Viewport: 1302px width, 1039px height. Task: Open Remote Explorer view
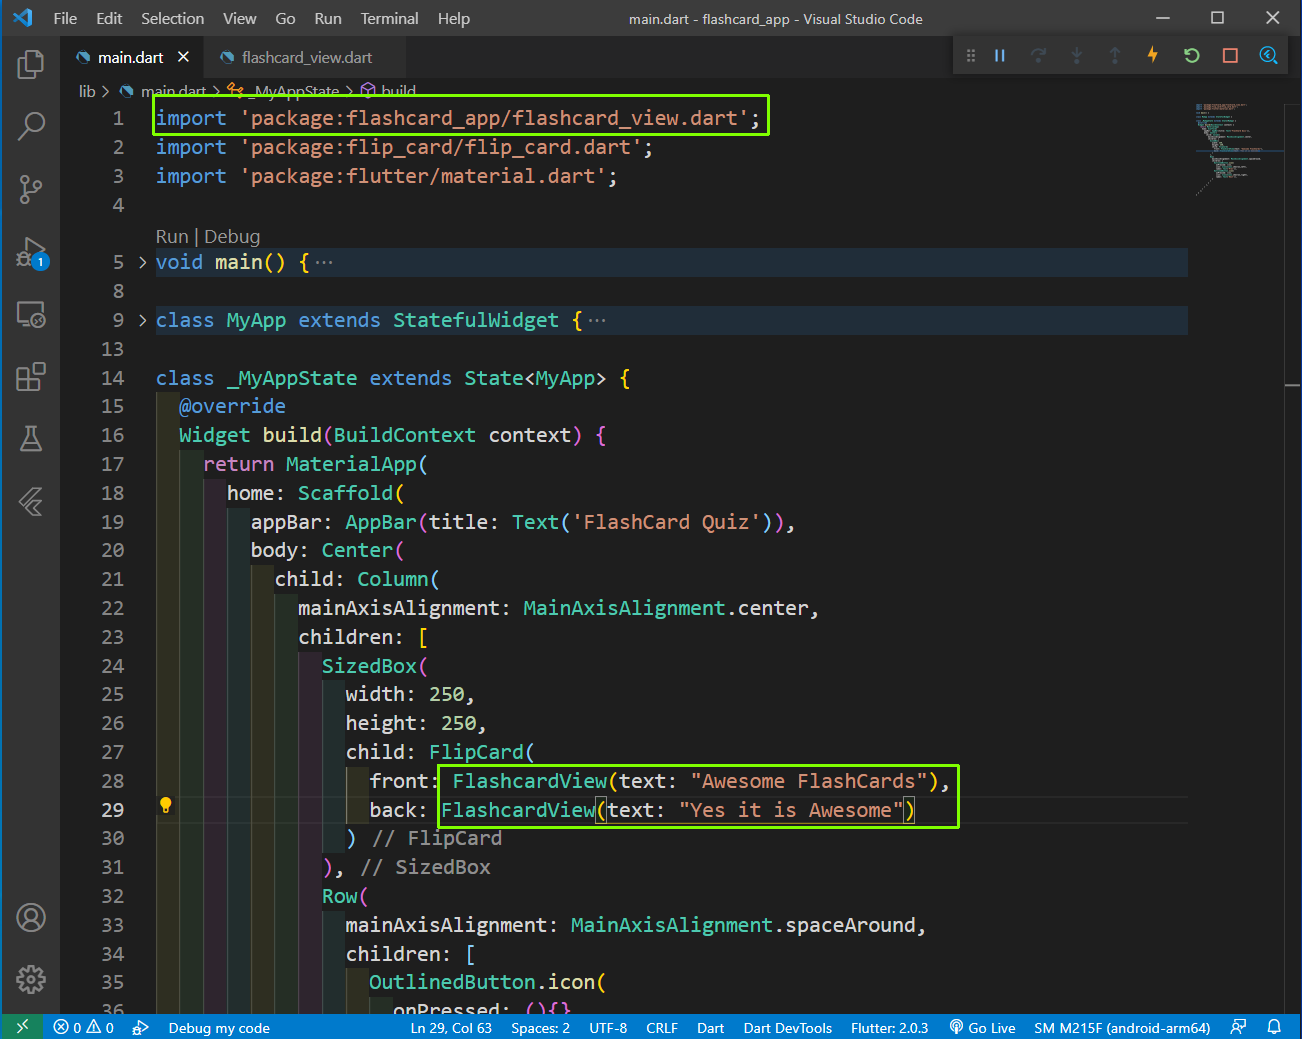tap(31, 315)
